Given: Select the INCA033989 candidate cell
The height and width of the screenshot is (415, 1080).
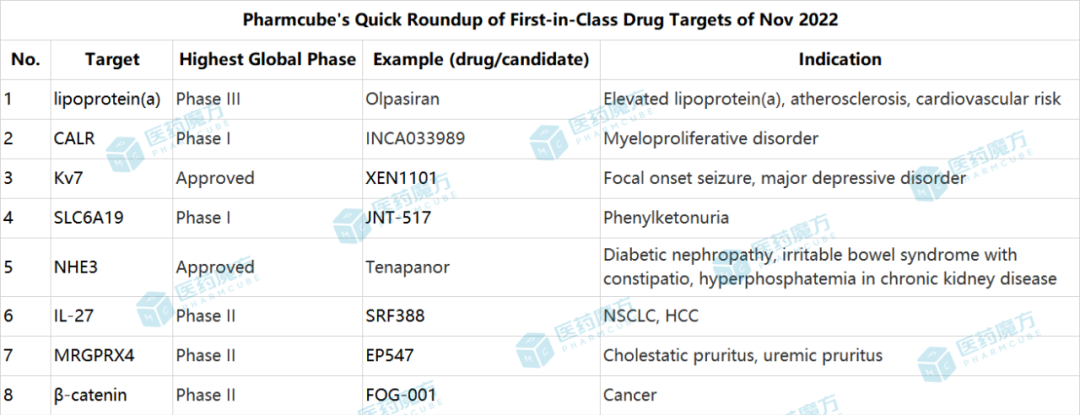Looking at the screenshot, I should [x=415, y=138].
